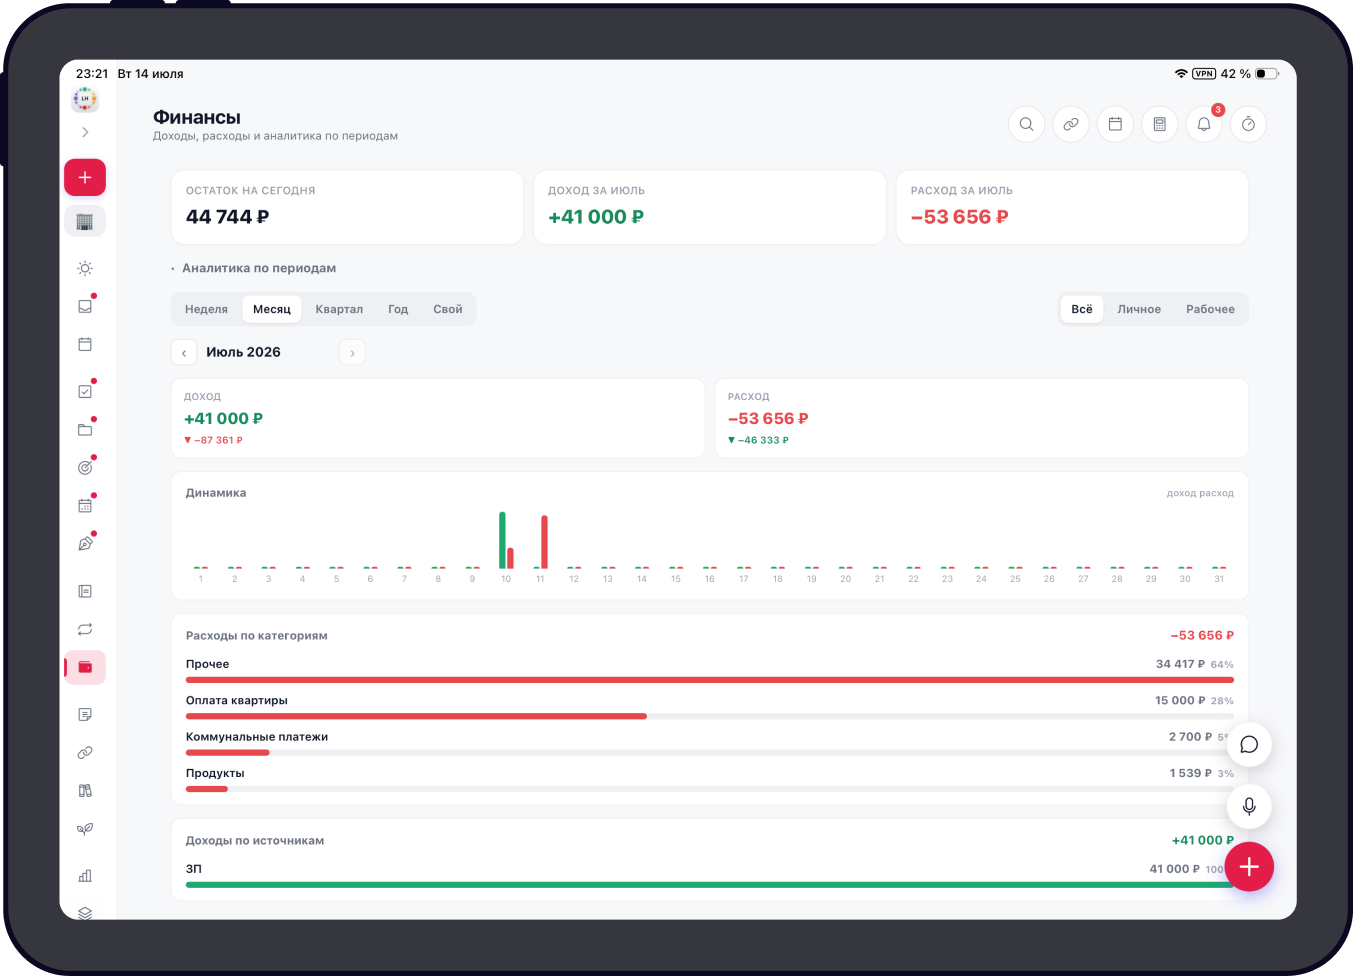
Task: Select the Месяц period tab
Action: point(272,309)
